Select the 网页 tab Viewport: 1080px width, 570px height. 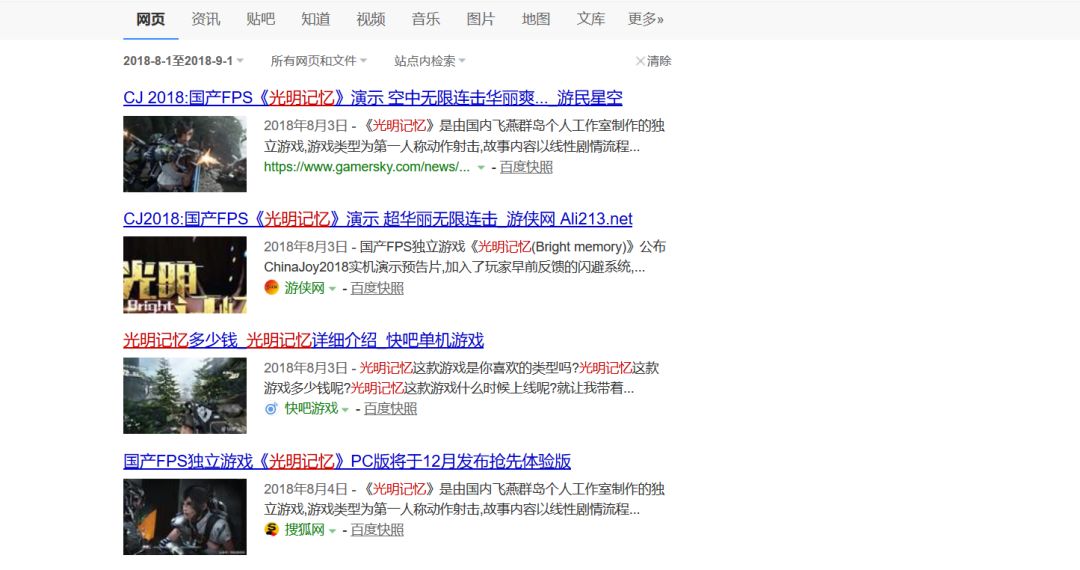(150, 19)
